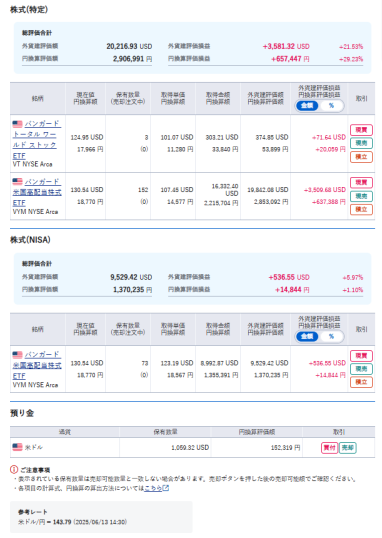Click the ご注意事項 info icon
Viewport: 382px width, 538px height.
point(14,469)
